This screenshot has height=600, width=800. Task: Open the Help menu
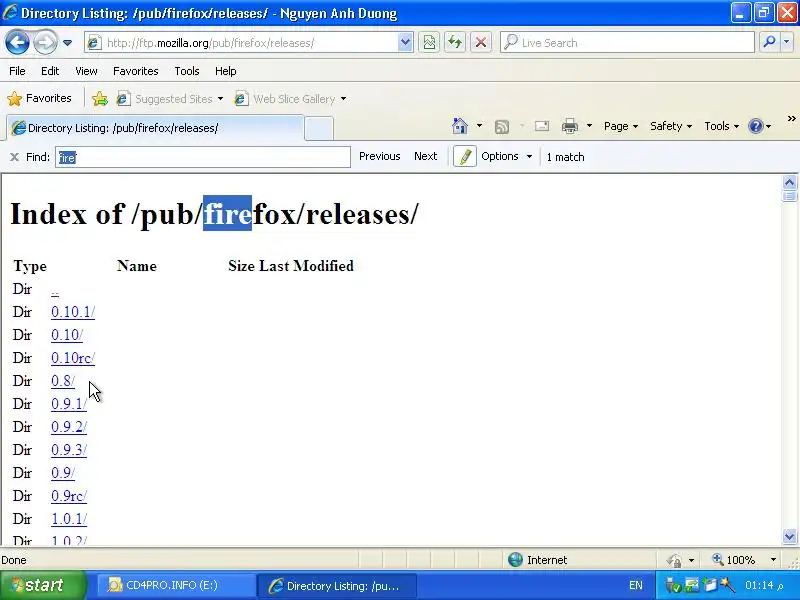coord(226,71)
